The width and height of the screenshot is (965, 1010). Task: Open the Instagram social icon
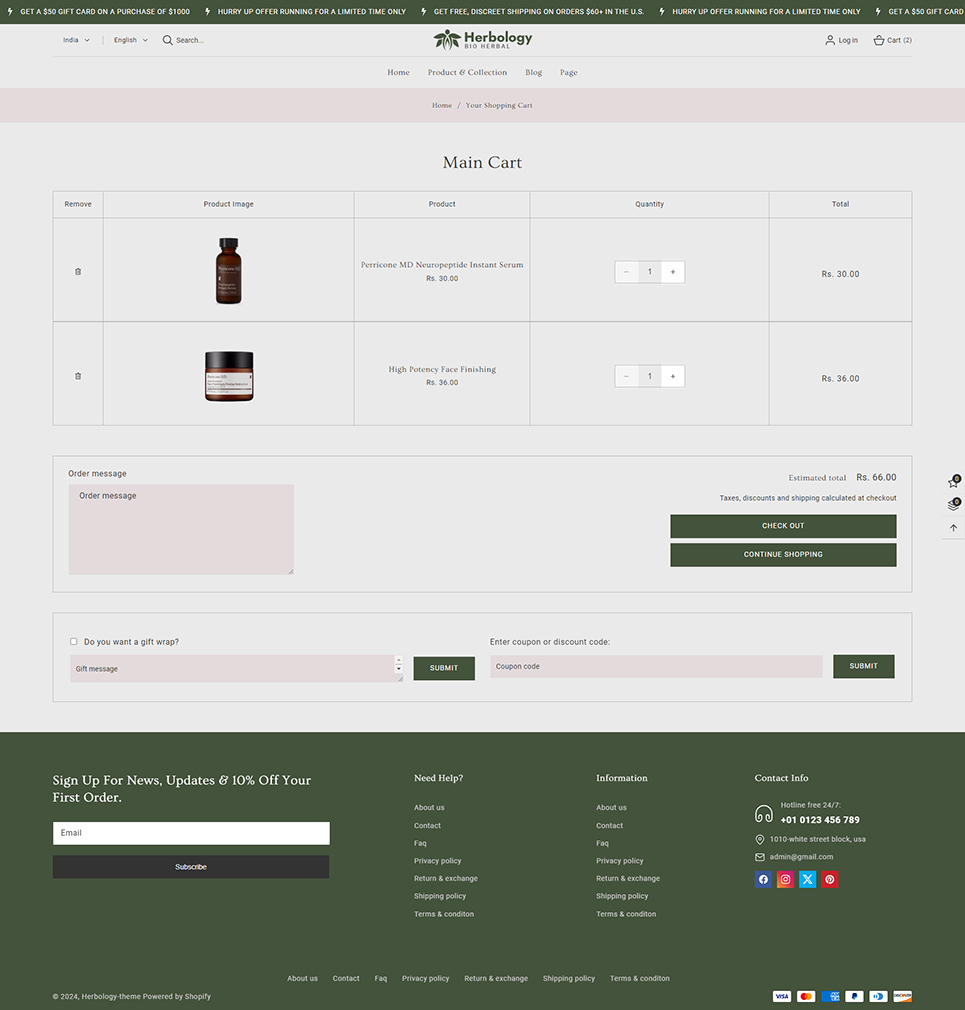(x=785, y=880)
